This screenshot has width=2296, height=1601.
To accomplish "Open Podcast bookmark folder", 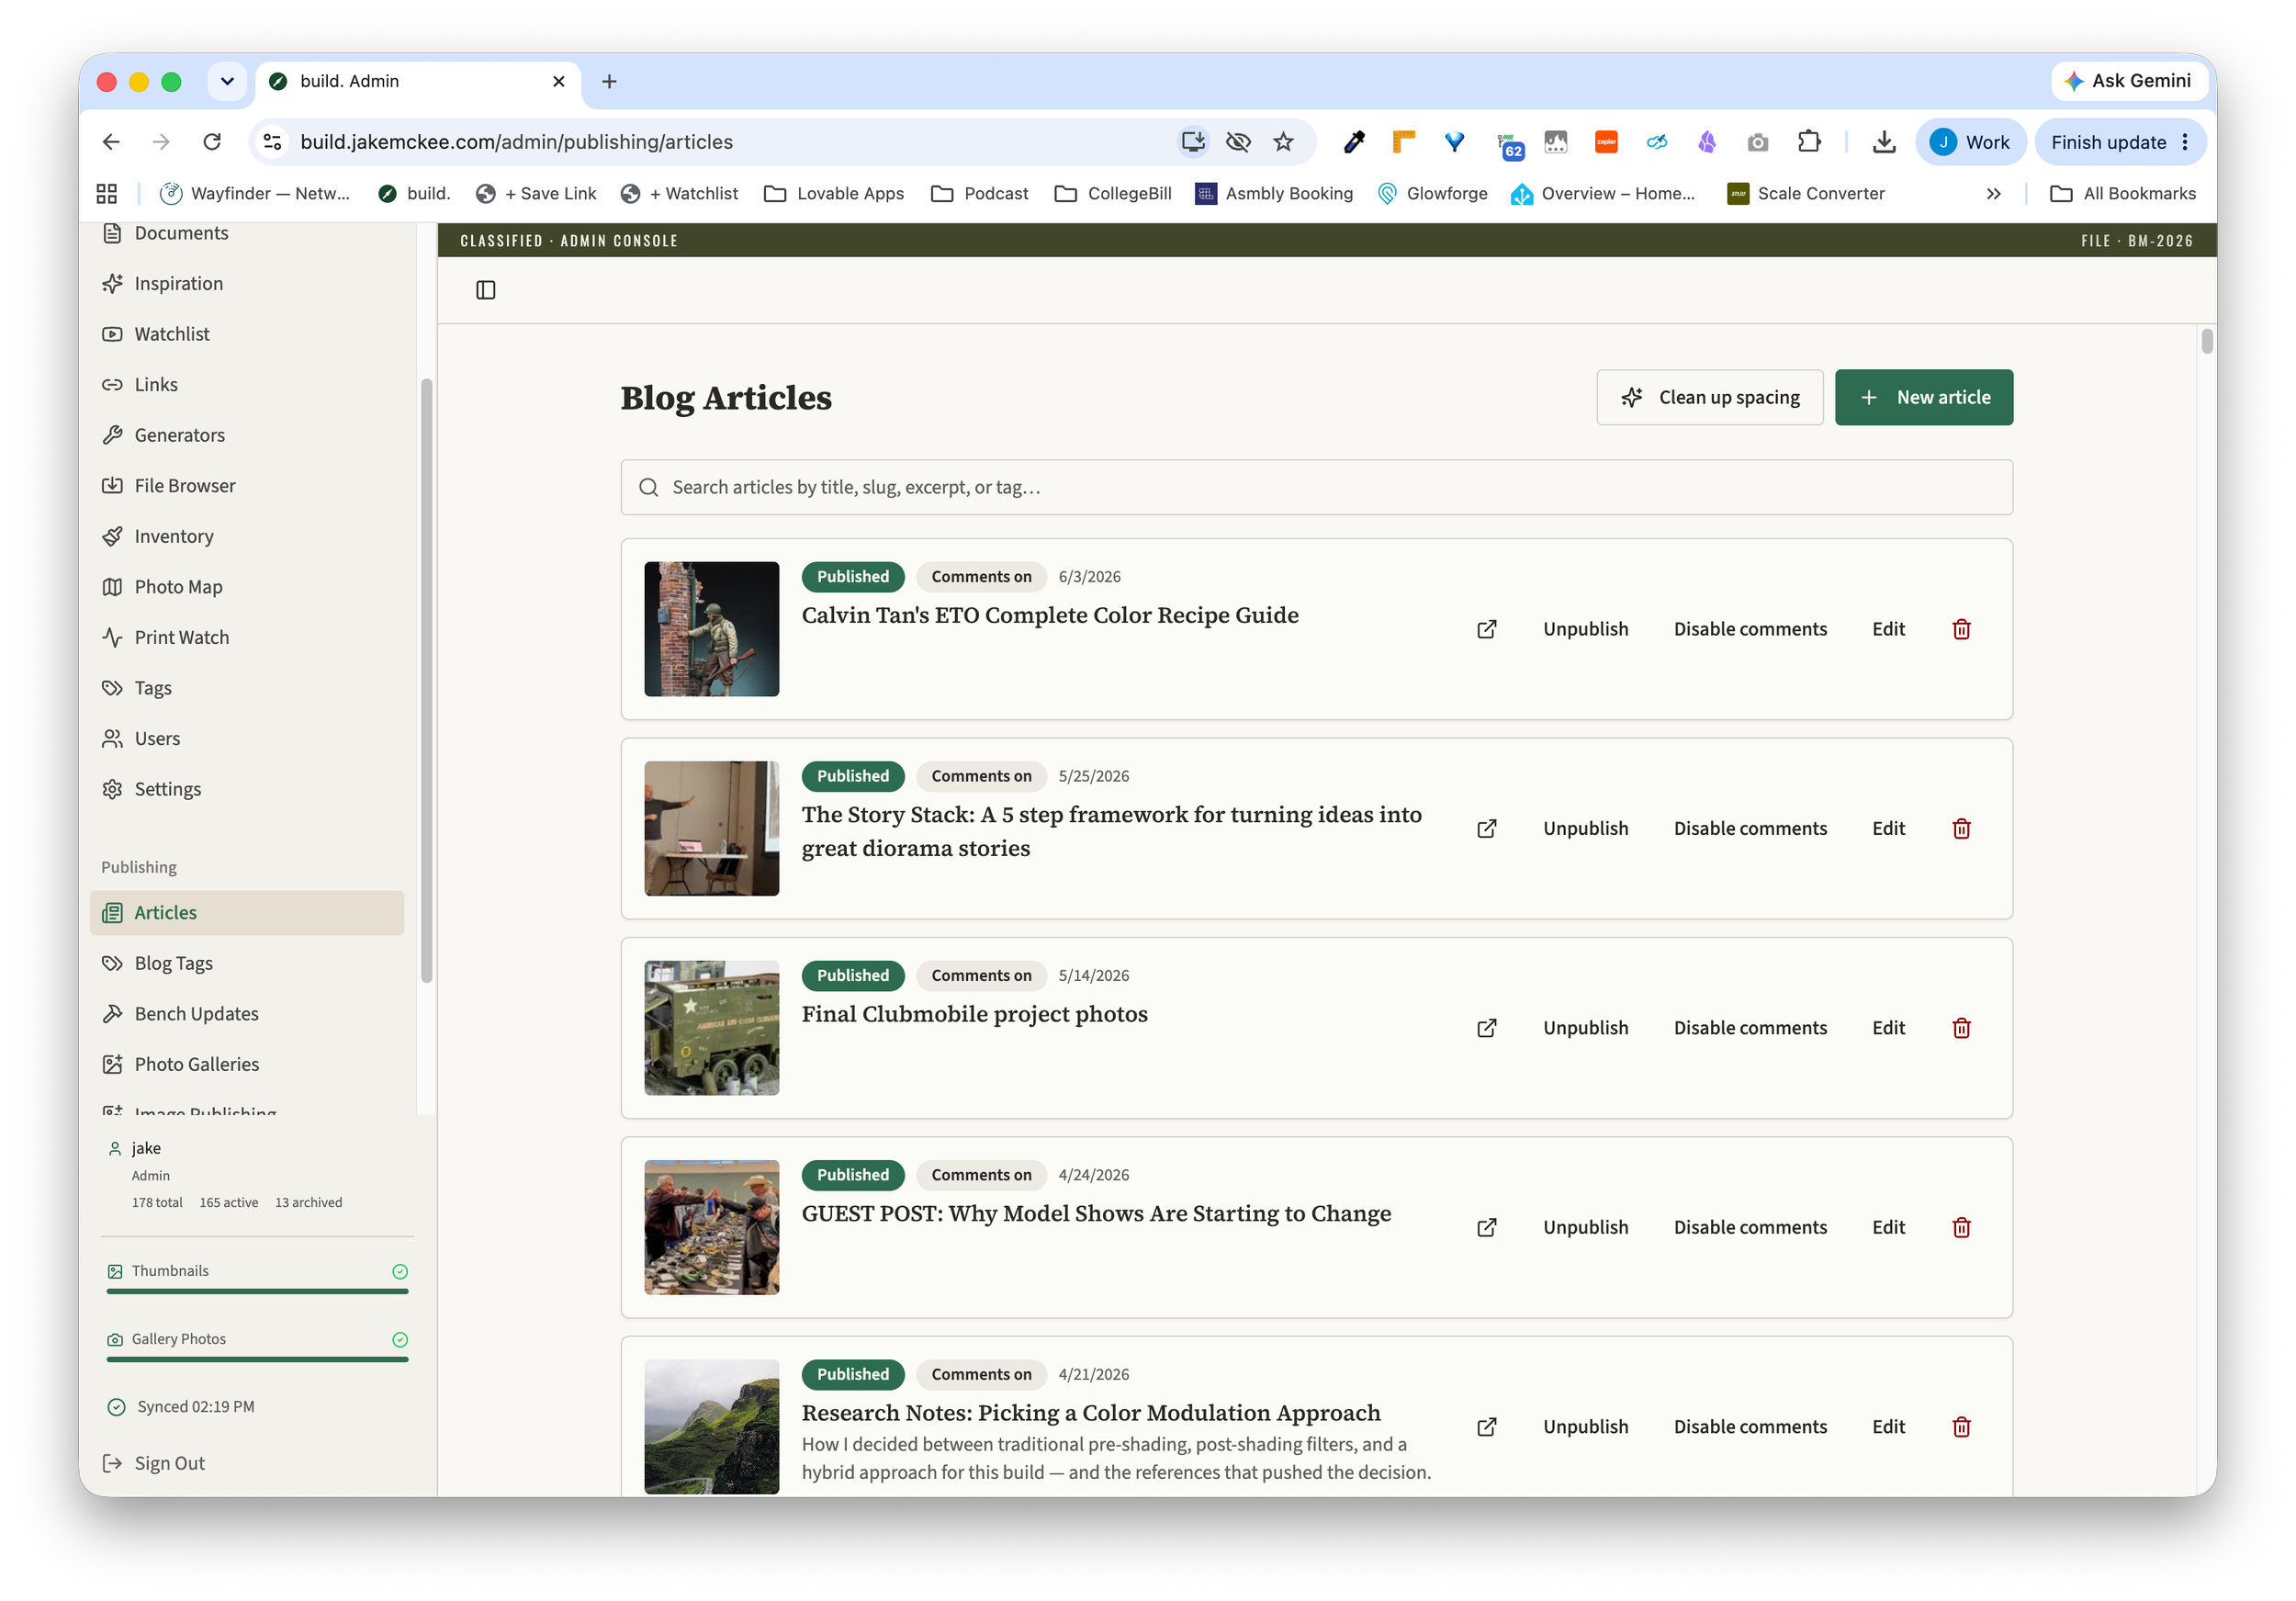I will 979,194.
